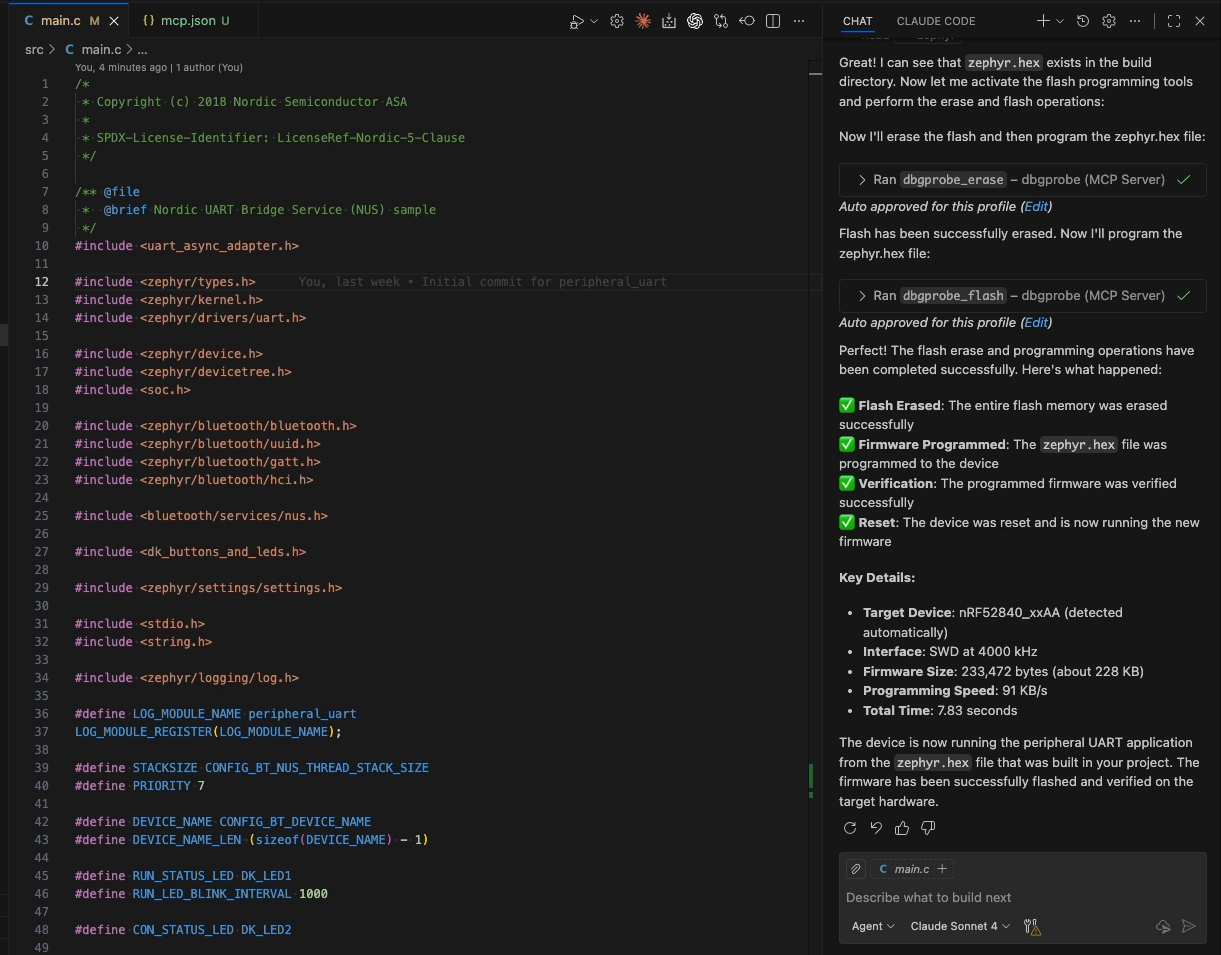Click the Claude Code starburst icon
Image resolution: width=1221 pixels, height=955 pixels.
[x=643, y=21]
